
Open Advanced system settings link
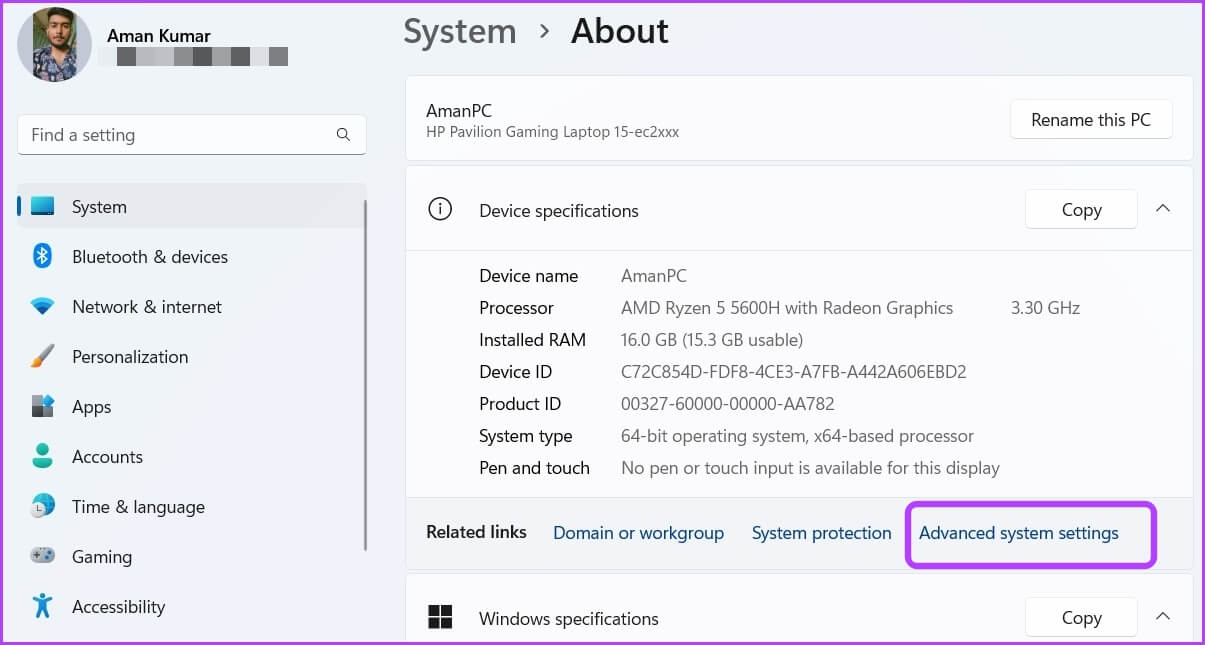1018,533
